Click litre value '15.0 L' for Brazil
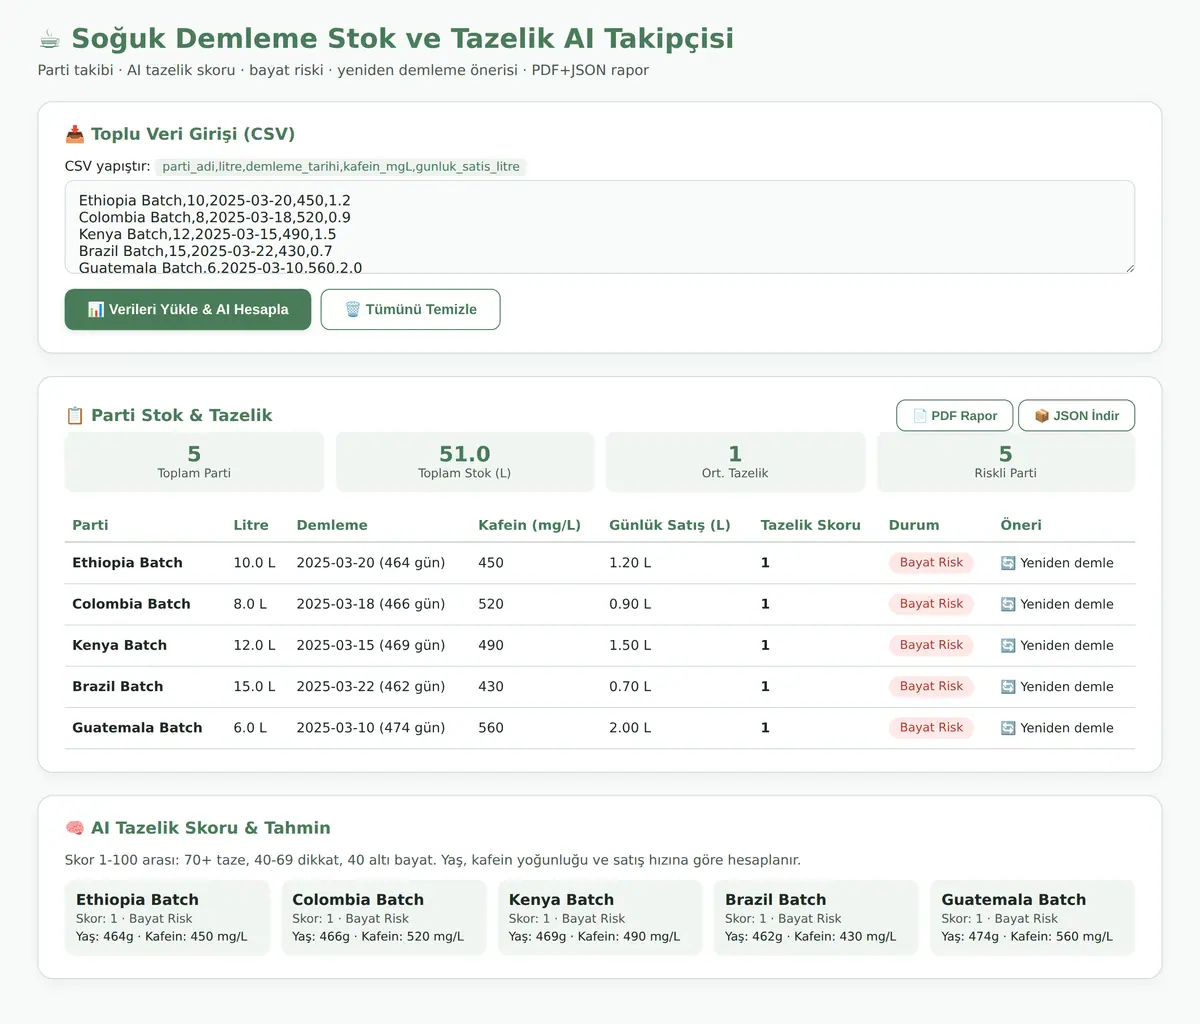 pos(254,687)
